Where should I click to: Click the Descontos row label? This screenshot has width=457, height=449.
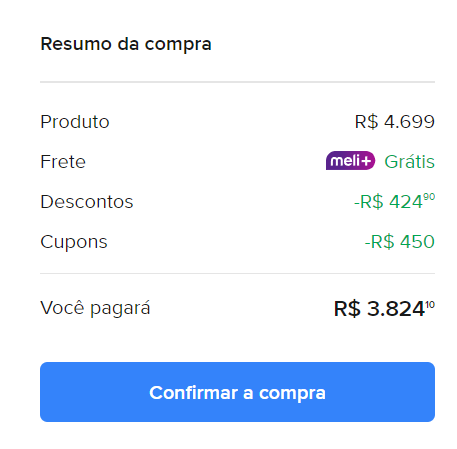(87, 202)
